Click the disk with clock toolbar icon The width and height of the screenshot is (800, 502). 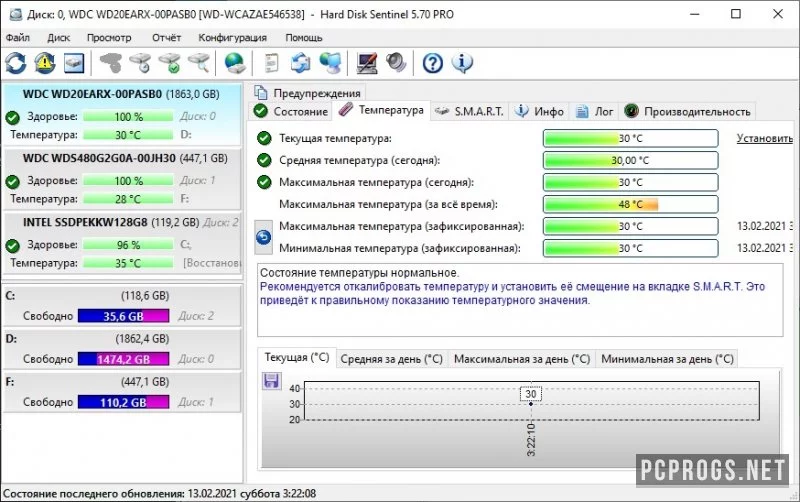(140, 63)
